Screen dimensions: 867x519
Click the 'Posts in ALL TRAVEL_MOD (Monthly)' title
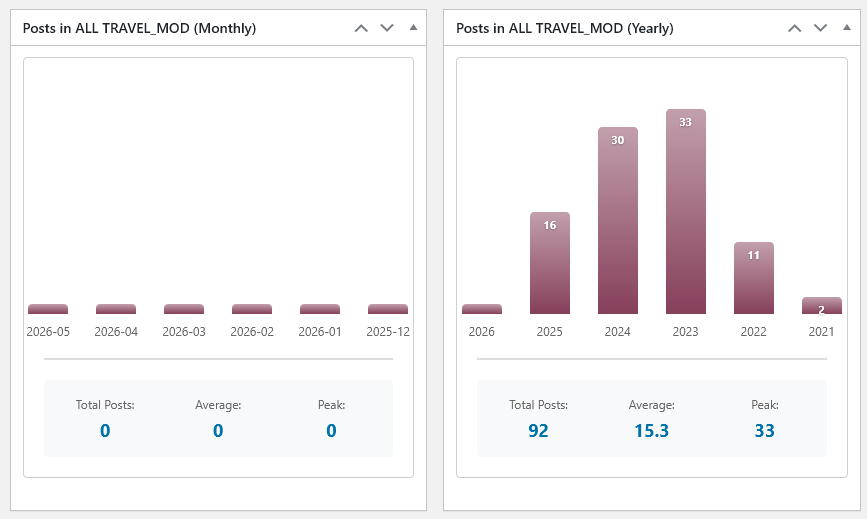pos(139,28)
